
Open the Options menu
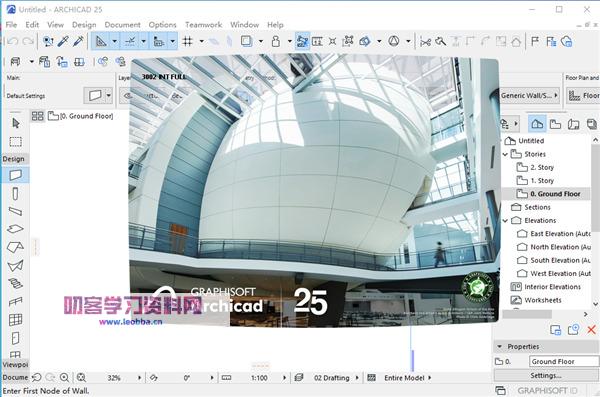(x=163, y=25)
